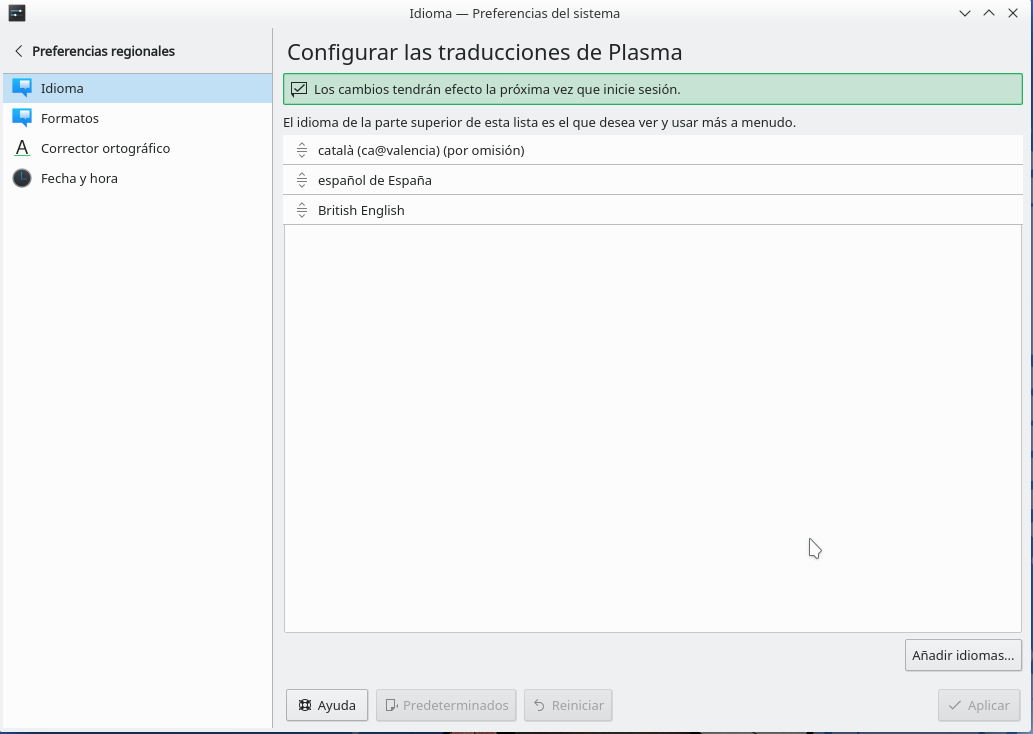
Task: Click the checkmark icon in the green banner
Action: coord(299,89)
